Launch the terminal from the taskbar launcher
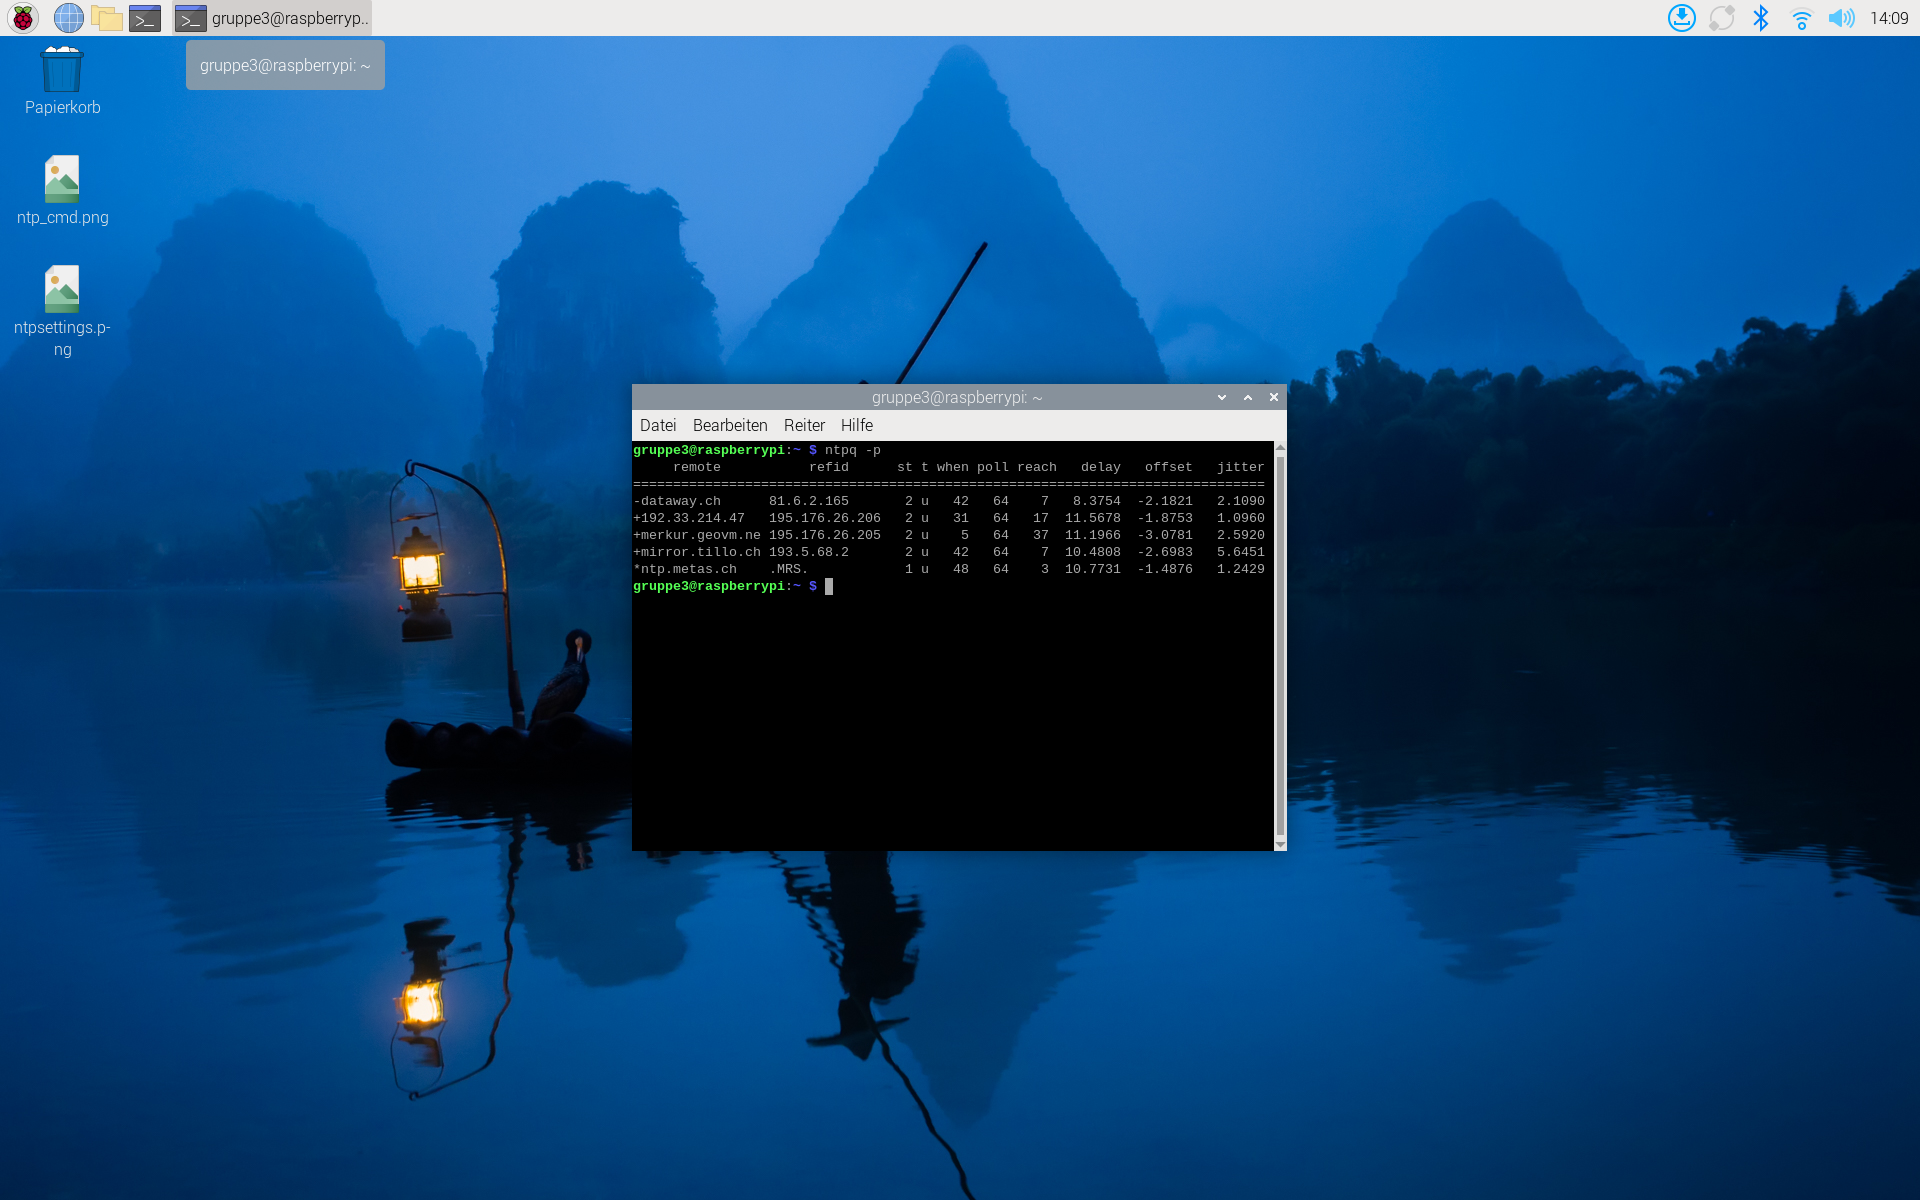Screen dimensions: 1920x1200 [x=145, y=18]
